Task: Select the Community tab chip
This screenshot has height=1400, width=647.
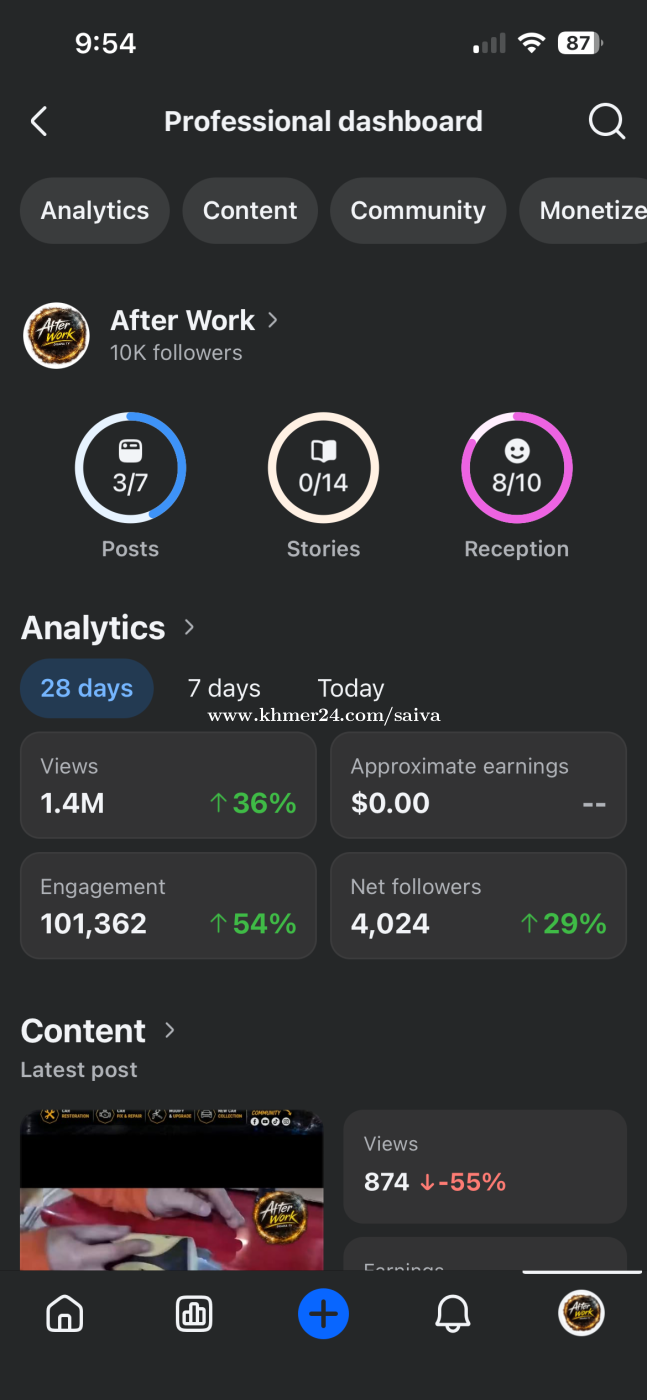Action: click(x=418, y=210)
